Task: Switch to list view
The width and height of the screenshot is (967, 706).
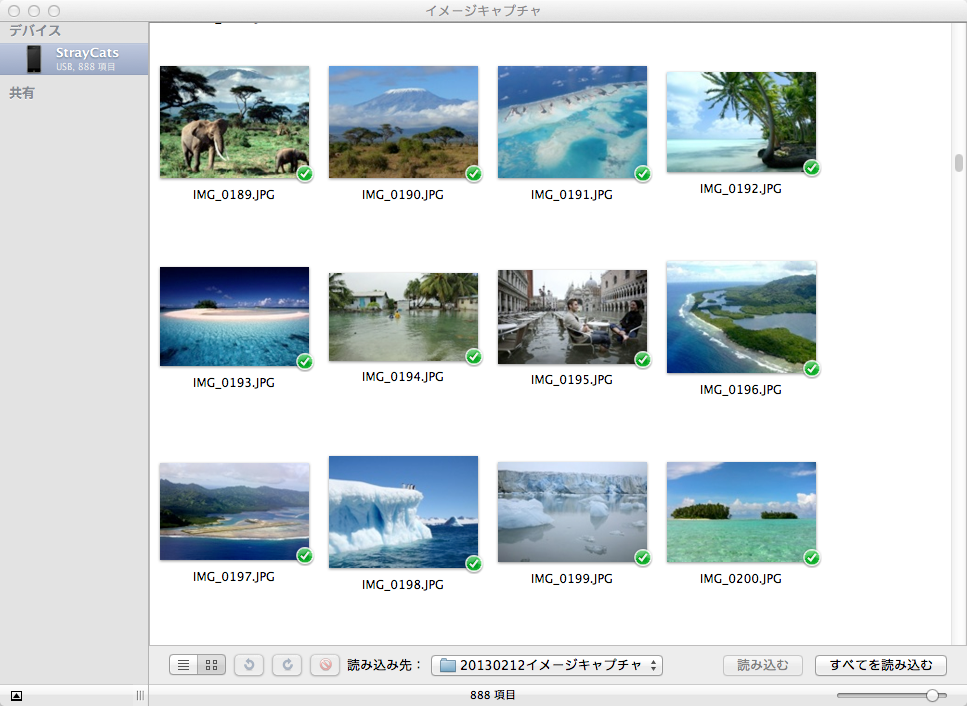Action: (x=183, y=665)
